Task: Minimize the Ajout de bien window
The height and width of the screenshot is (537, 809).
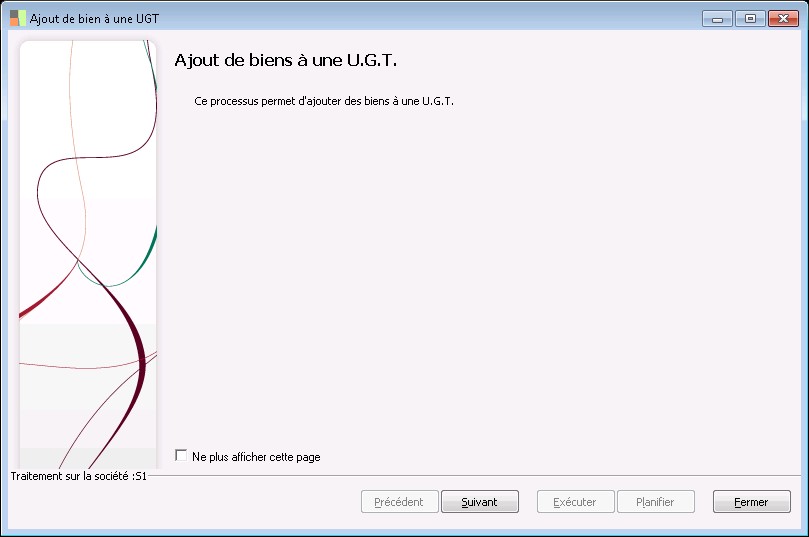Action: [717, 19]
